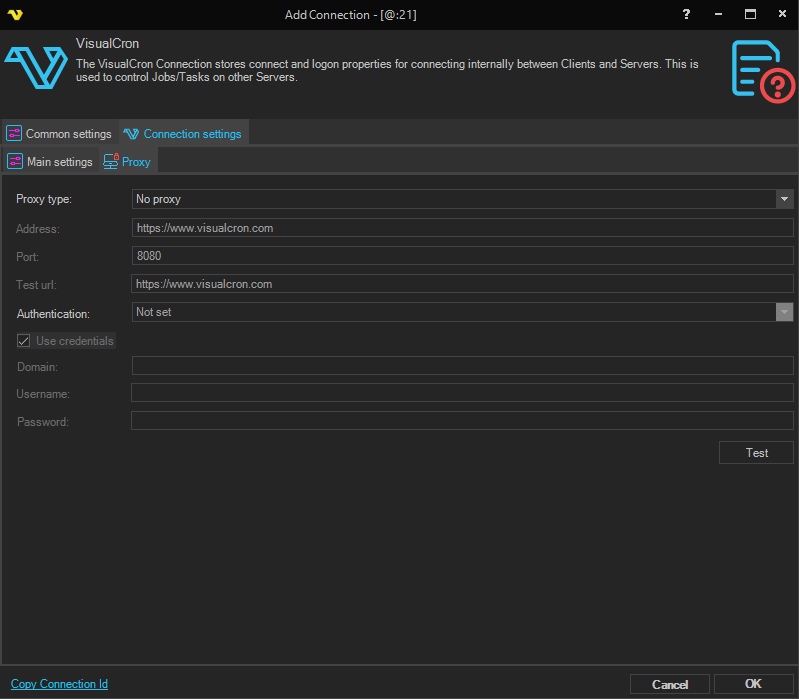Image resolution: width=799 pixels, height=699 pixels.
Task: Click the Connection settings tab icon
Action: (x=131, y=134)
